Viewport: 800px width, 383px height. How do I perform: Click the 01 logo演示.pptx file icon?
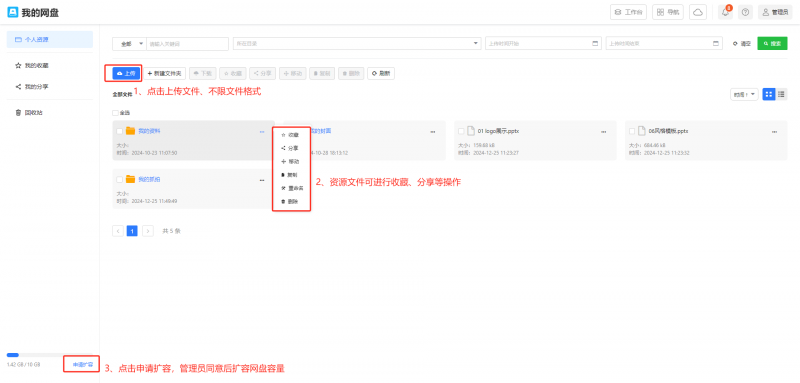click(471, 131)
